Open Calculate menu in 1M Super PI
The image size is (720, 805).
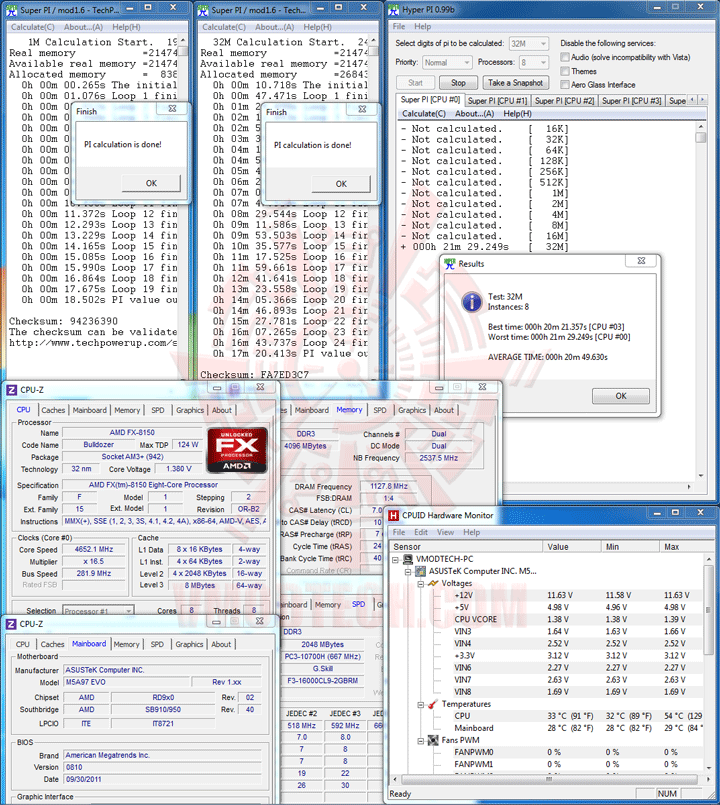coord(32,27)
